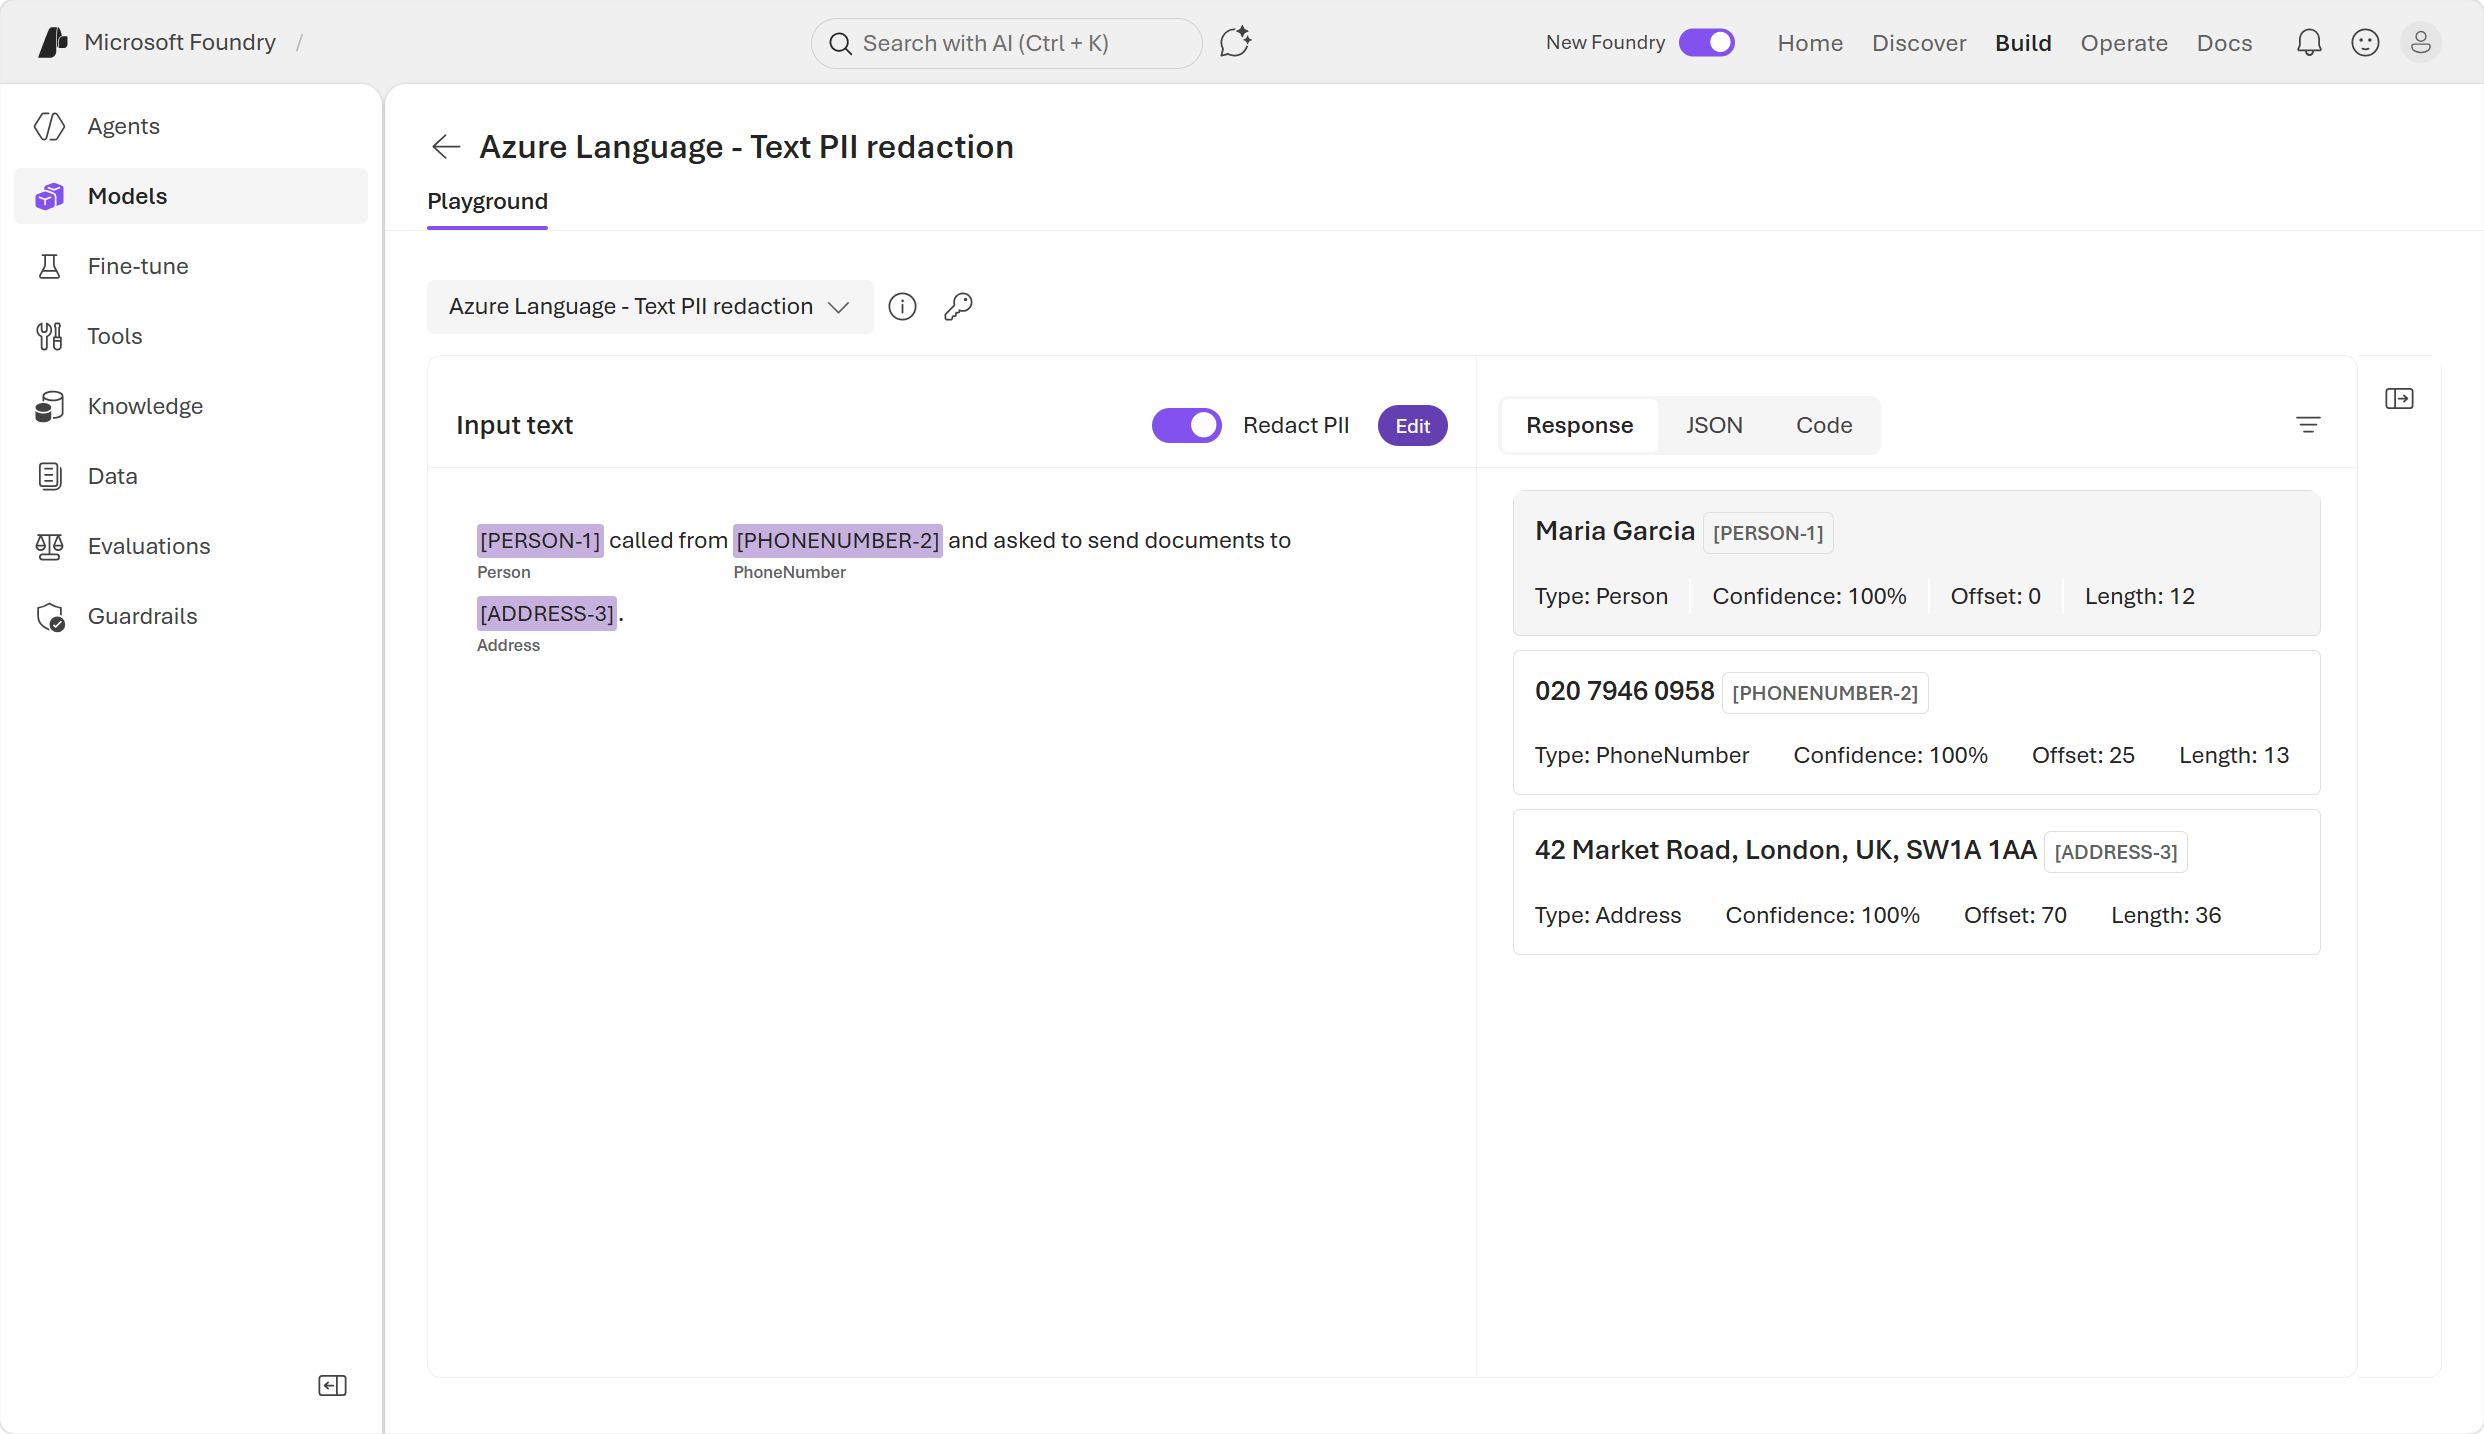Click the 'Offset: 70' value
2484x1434 pixels.
[2015, 915]
